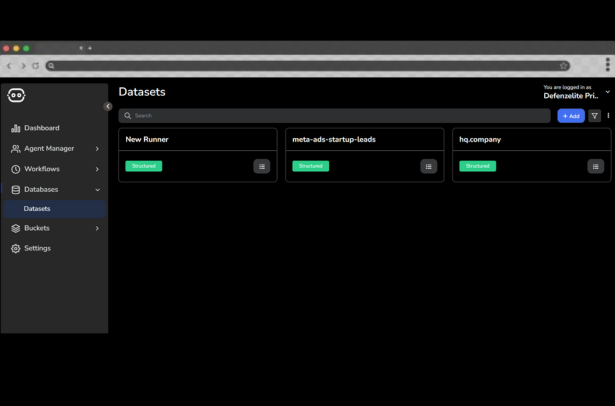
Task: Click the Structured tag on New Runner
Action: point(144,166)
